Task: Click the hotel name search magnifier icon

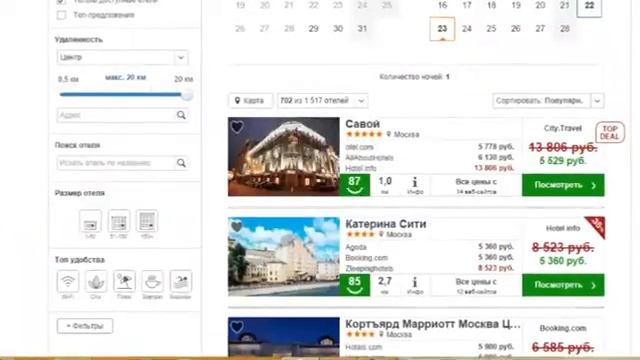Action: coord(181,163)
